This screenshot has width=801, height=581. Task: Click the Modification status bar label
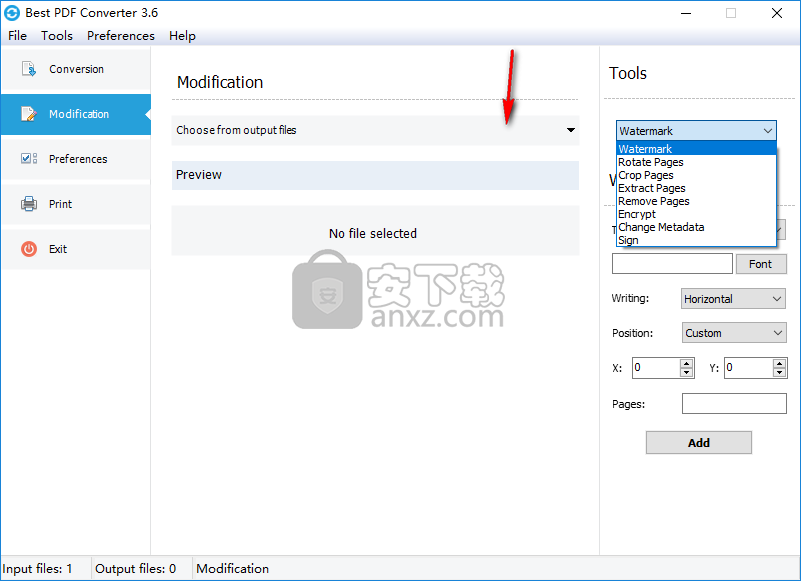point(232,569)
